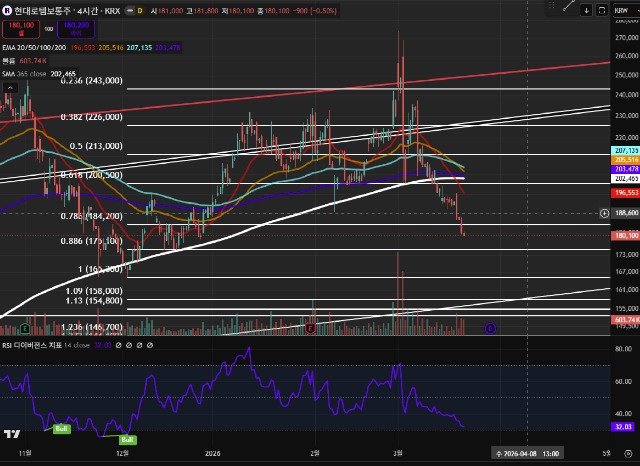The height and width of the screenshot is (466, 640).
Task: Click the down arrow button at top right
Action: coord(586,10)
